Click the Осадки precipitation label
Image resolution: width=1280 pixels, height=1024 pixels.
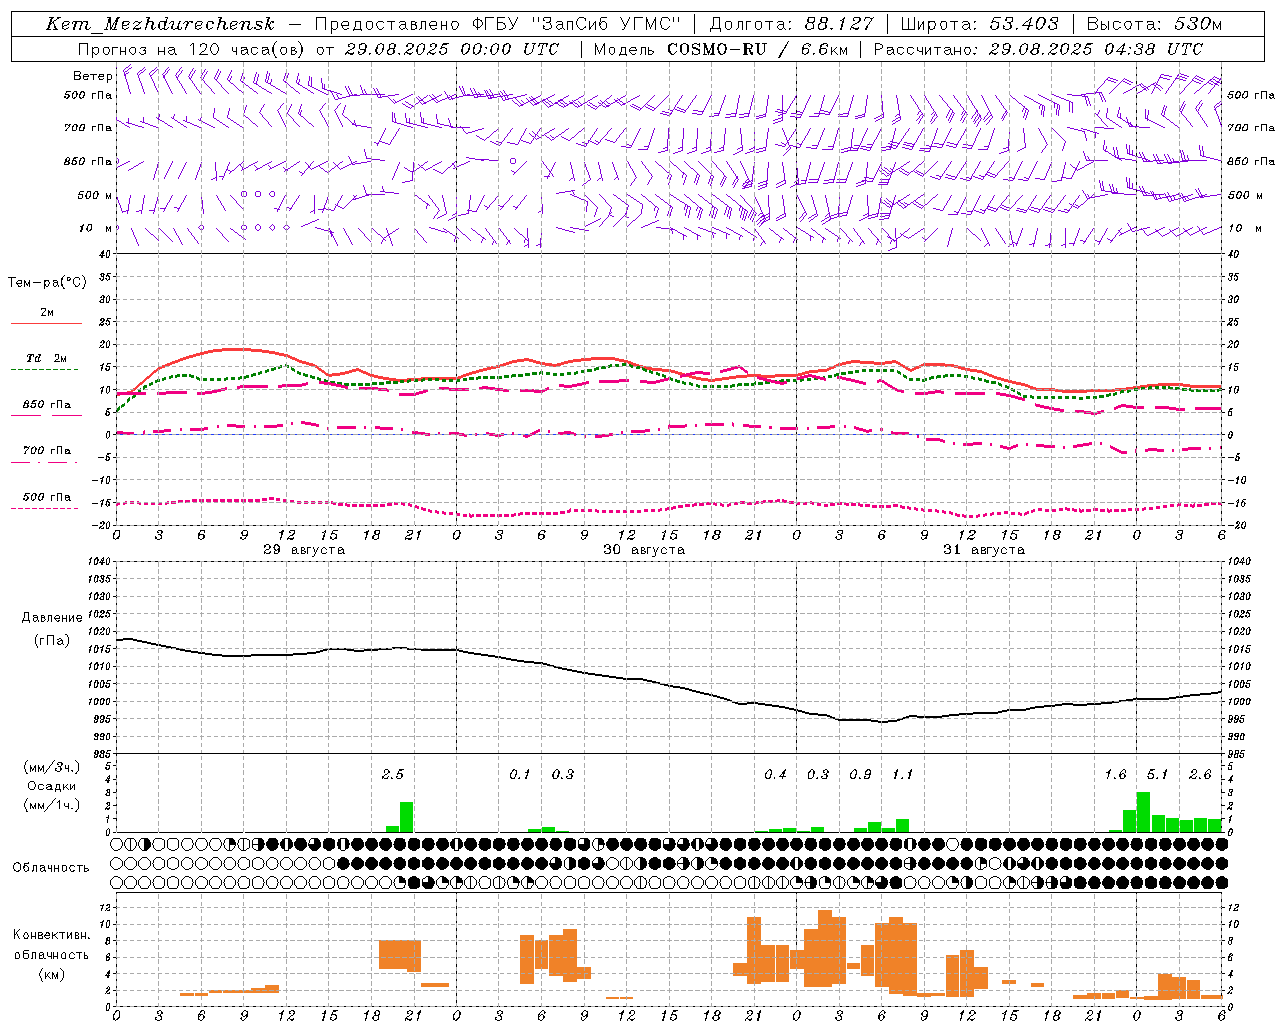click(x=52, y=787)
